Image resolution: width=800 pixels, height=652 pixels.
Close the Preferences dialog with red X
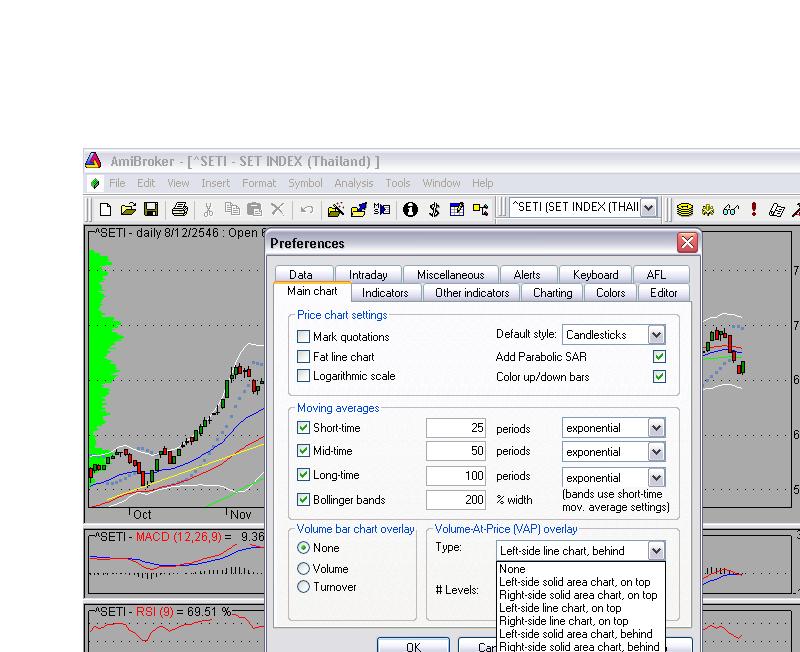pyautogui.click(x=687, y=242)
